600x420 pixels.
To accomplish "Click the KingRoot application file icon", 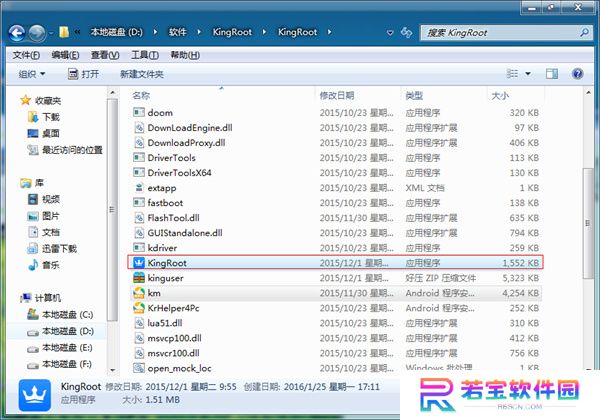I will [139, 263].
